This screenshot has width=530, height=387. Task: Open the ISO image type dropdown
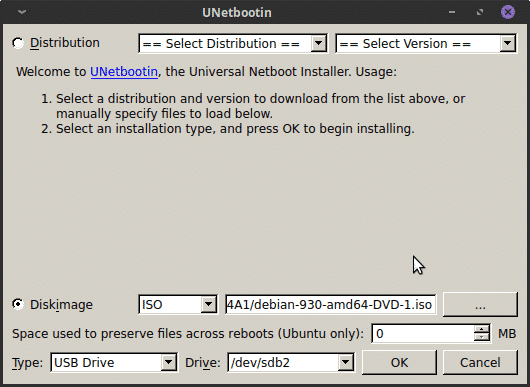tap(178, 305)
